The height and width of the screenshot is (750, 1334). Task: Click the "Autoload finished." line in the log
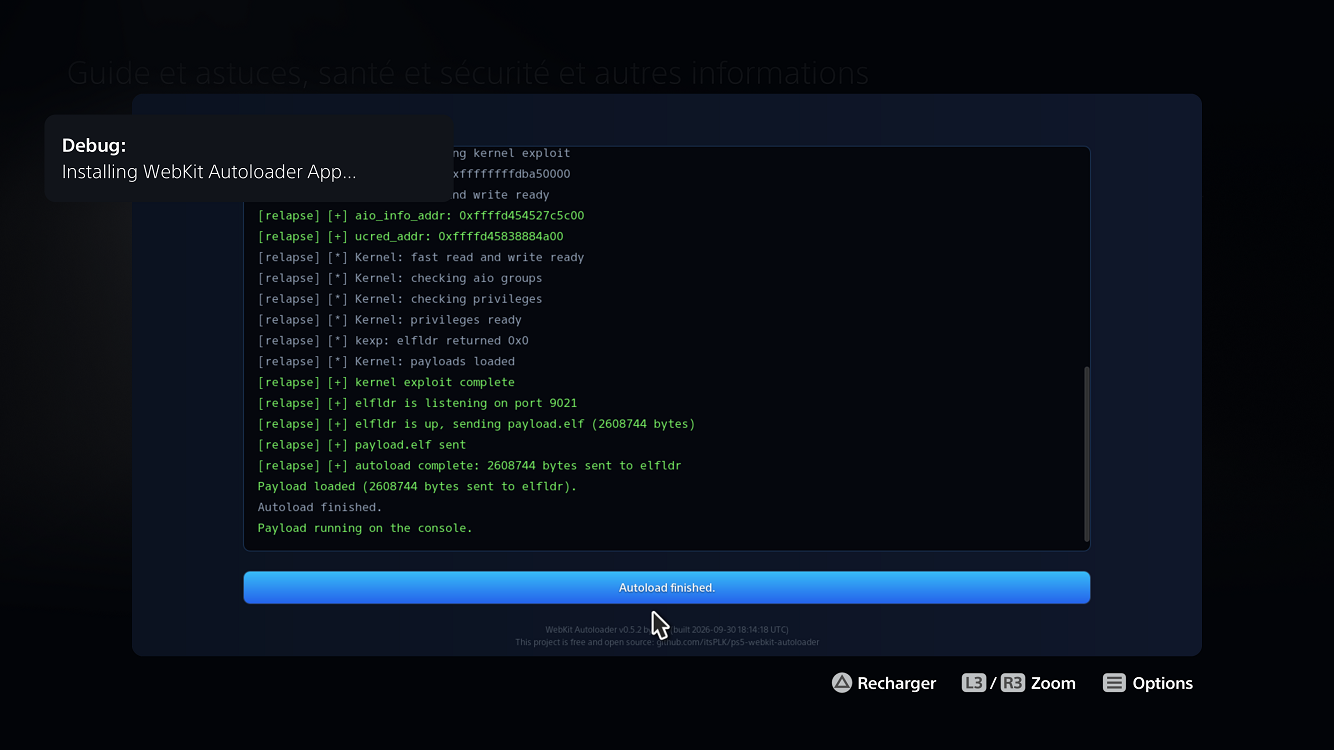click(x=320, y=508)
